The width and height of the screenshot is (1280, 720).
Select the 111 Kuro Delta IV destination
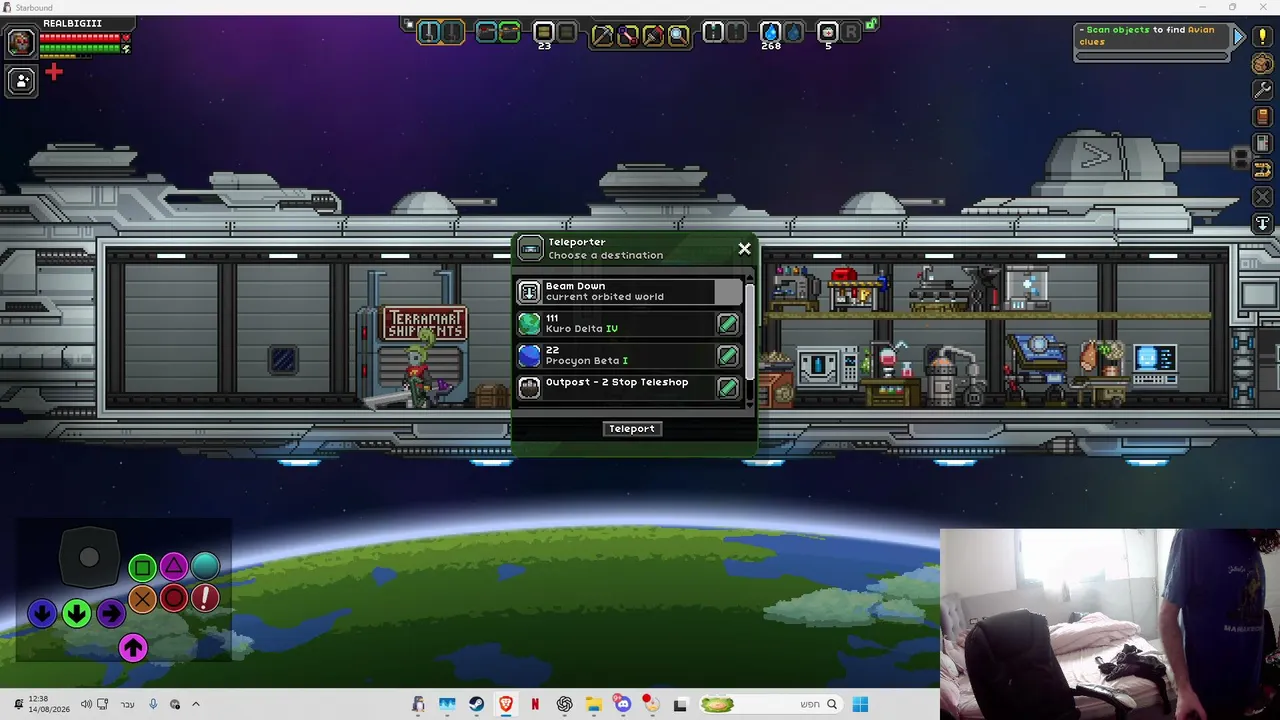[630, 323]
